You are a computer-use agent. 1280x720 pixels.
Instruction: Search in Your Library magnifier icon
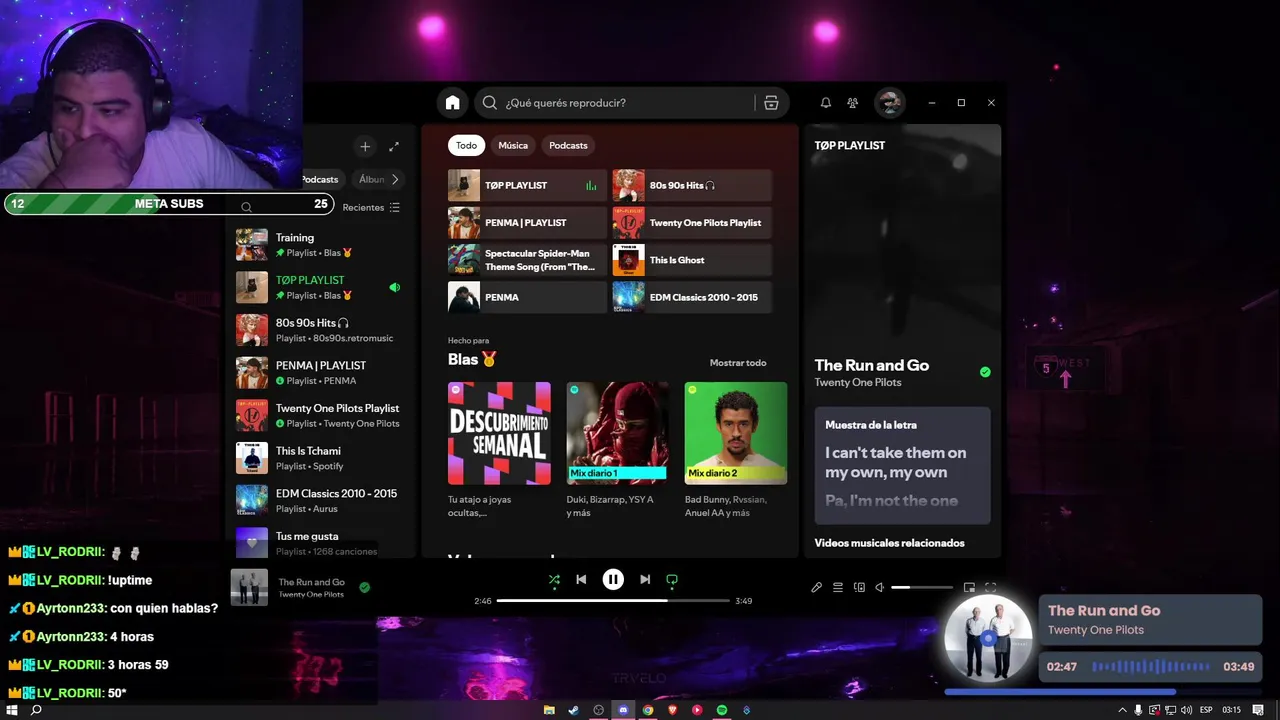click(x=246, y=207)
